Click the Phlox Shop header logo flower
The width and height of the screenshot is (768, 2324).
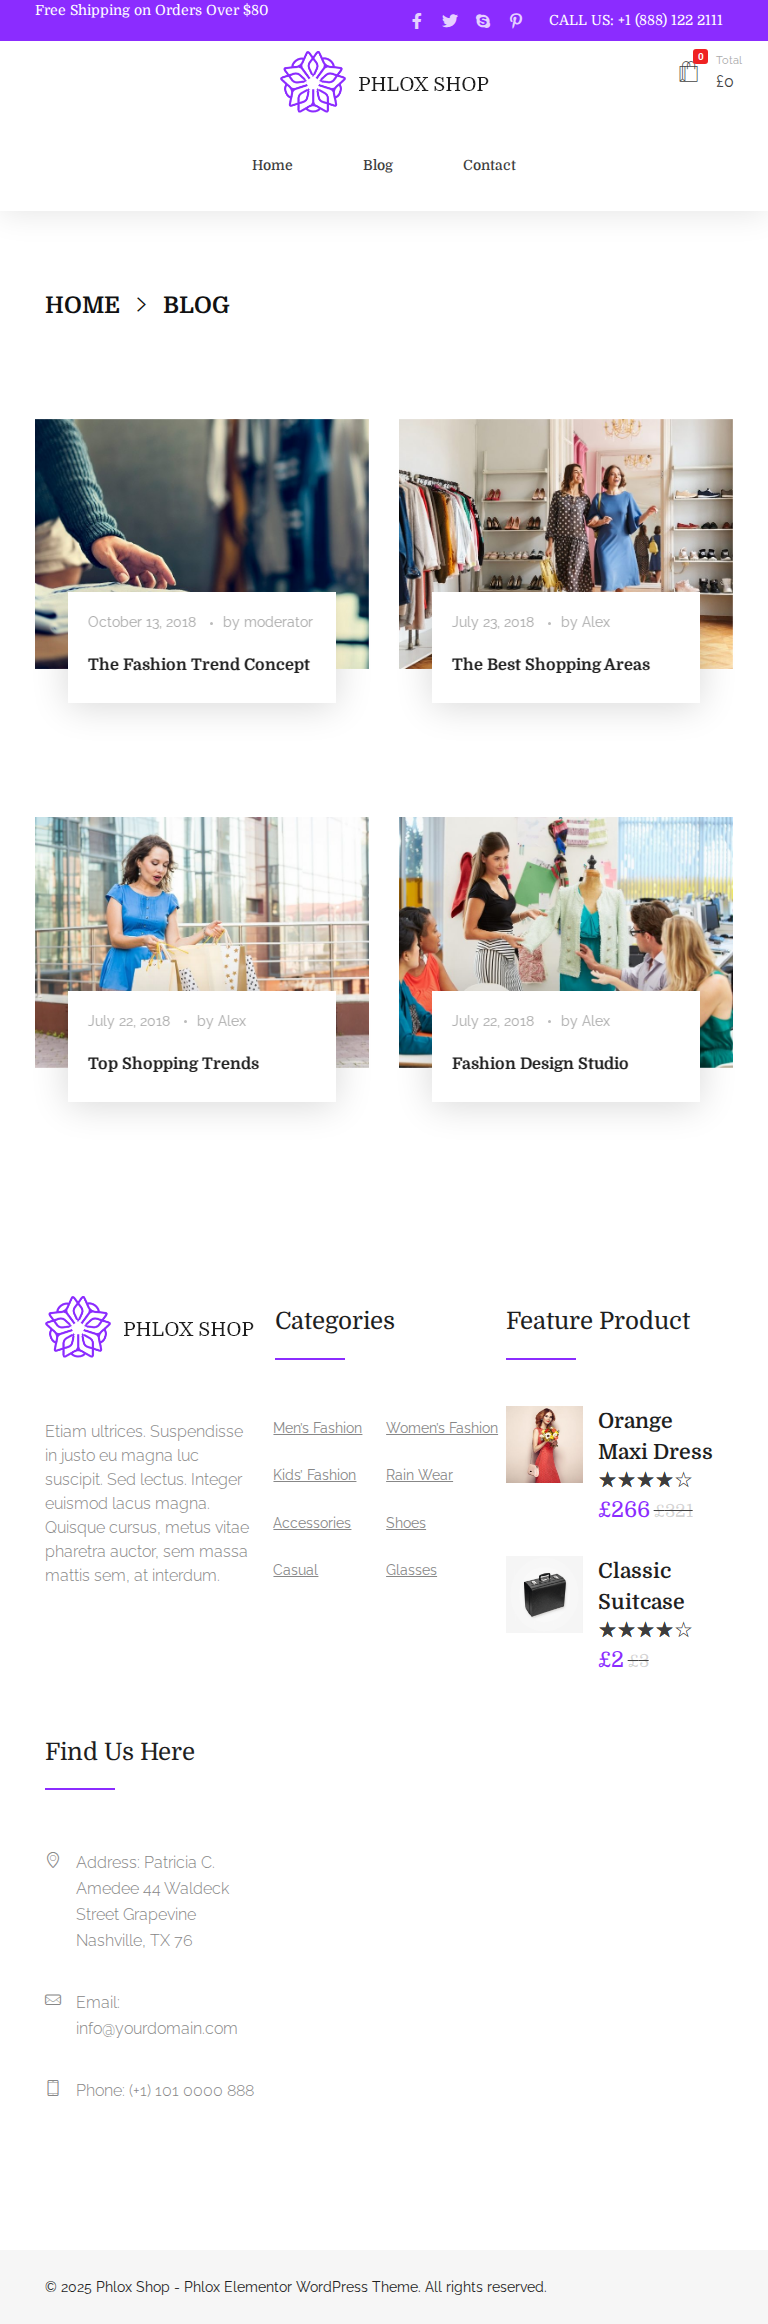click(x=313, y=82)
